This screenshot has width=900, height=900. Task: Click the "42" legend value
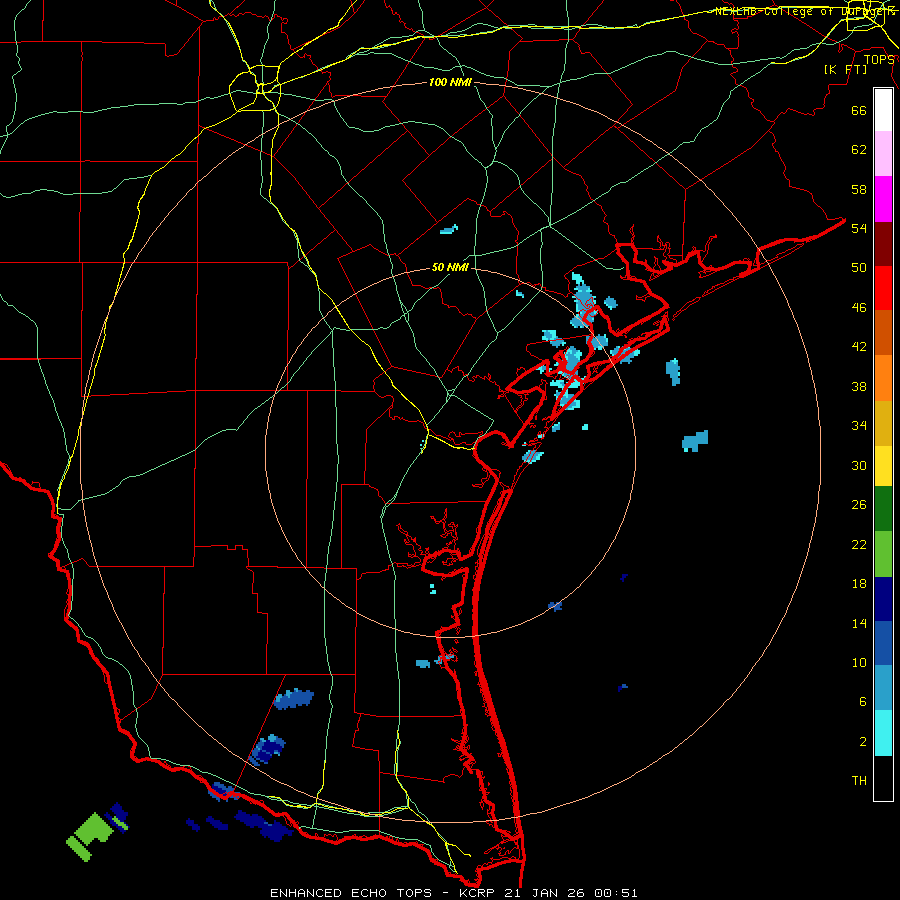point(859,346)
